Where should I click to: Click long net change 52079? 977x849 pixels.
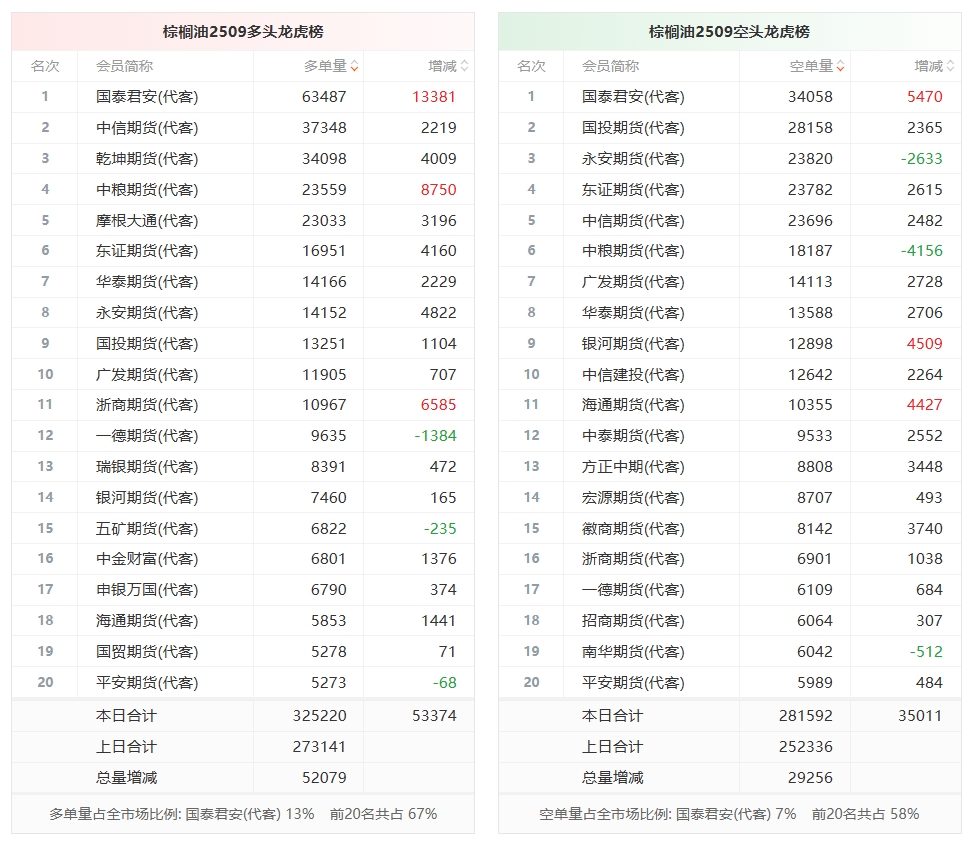(324, 777)
